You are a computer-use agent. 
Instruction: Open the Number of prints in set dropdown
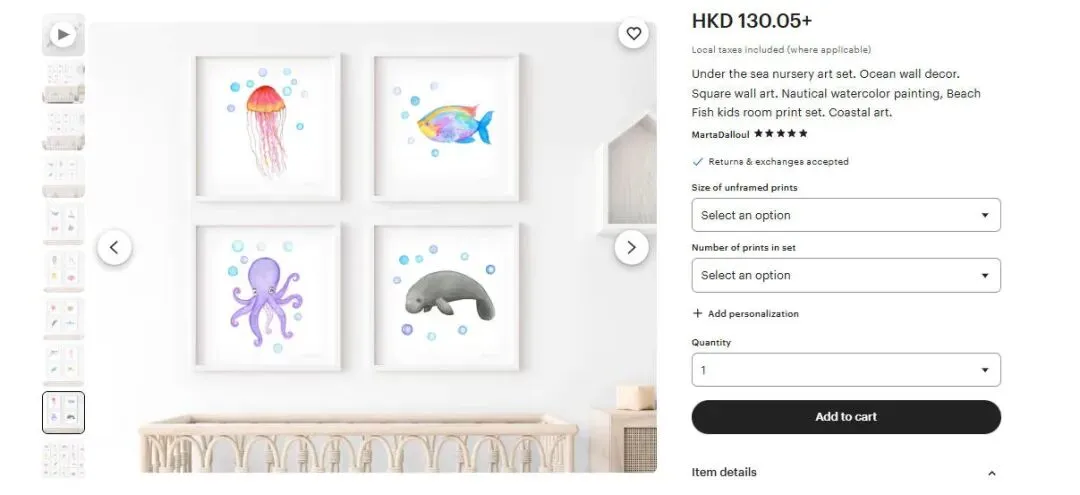846,275
